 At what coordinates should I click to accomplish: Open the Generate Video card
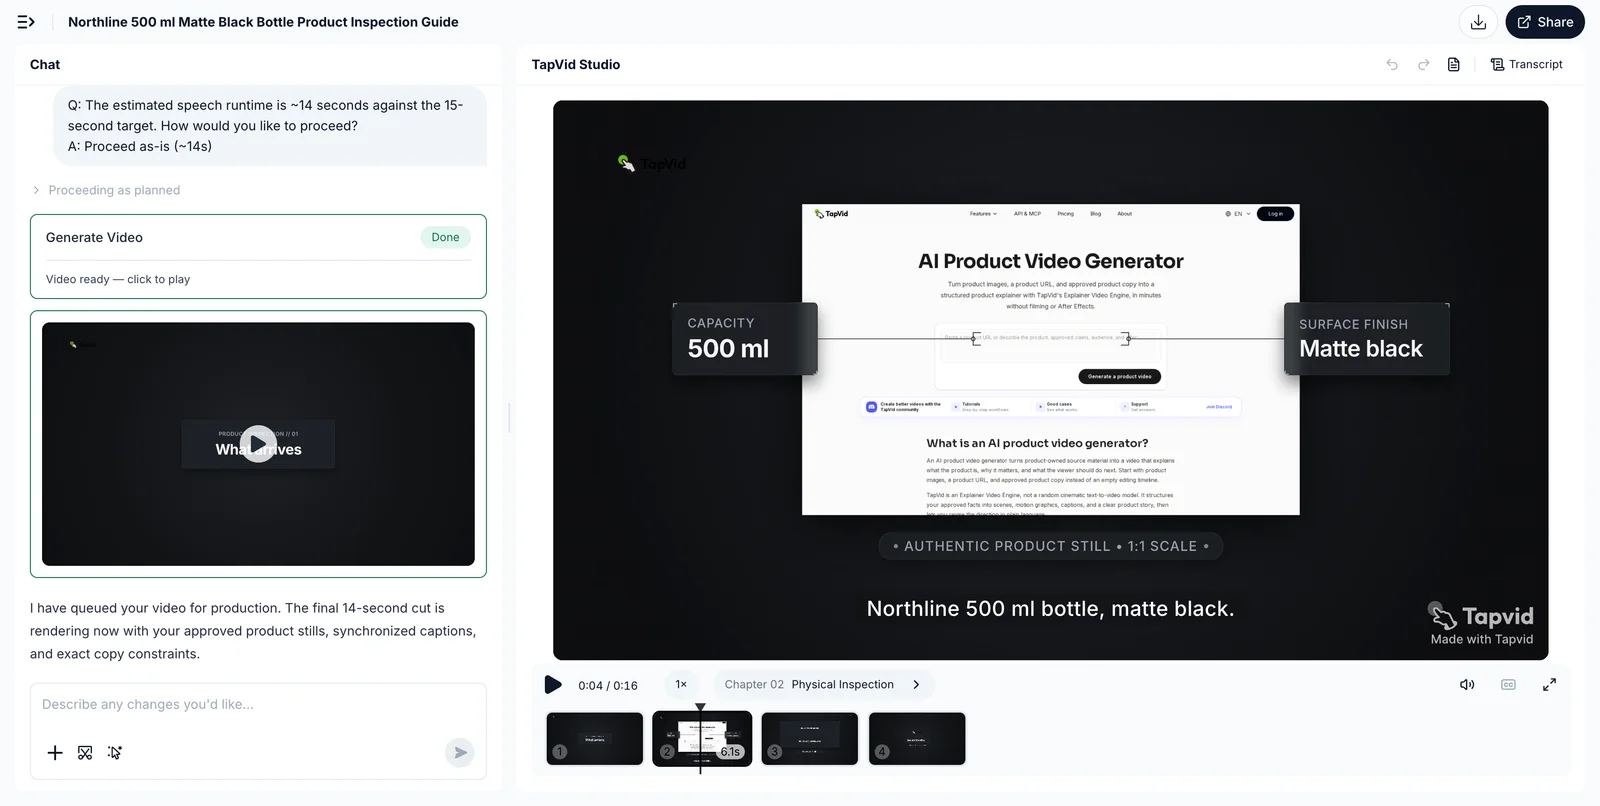point(258,256)
